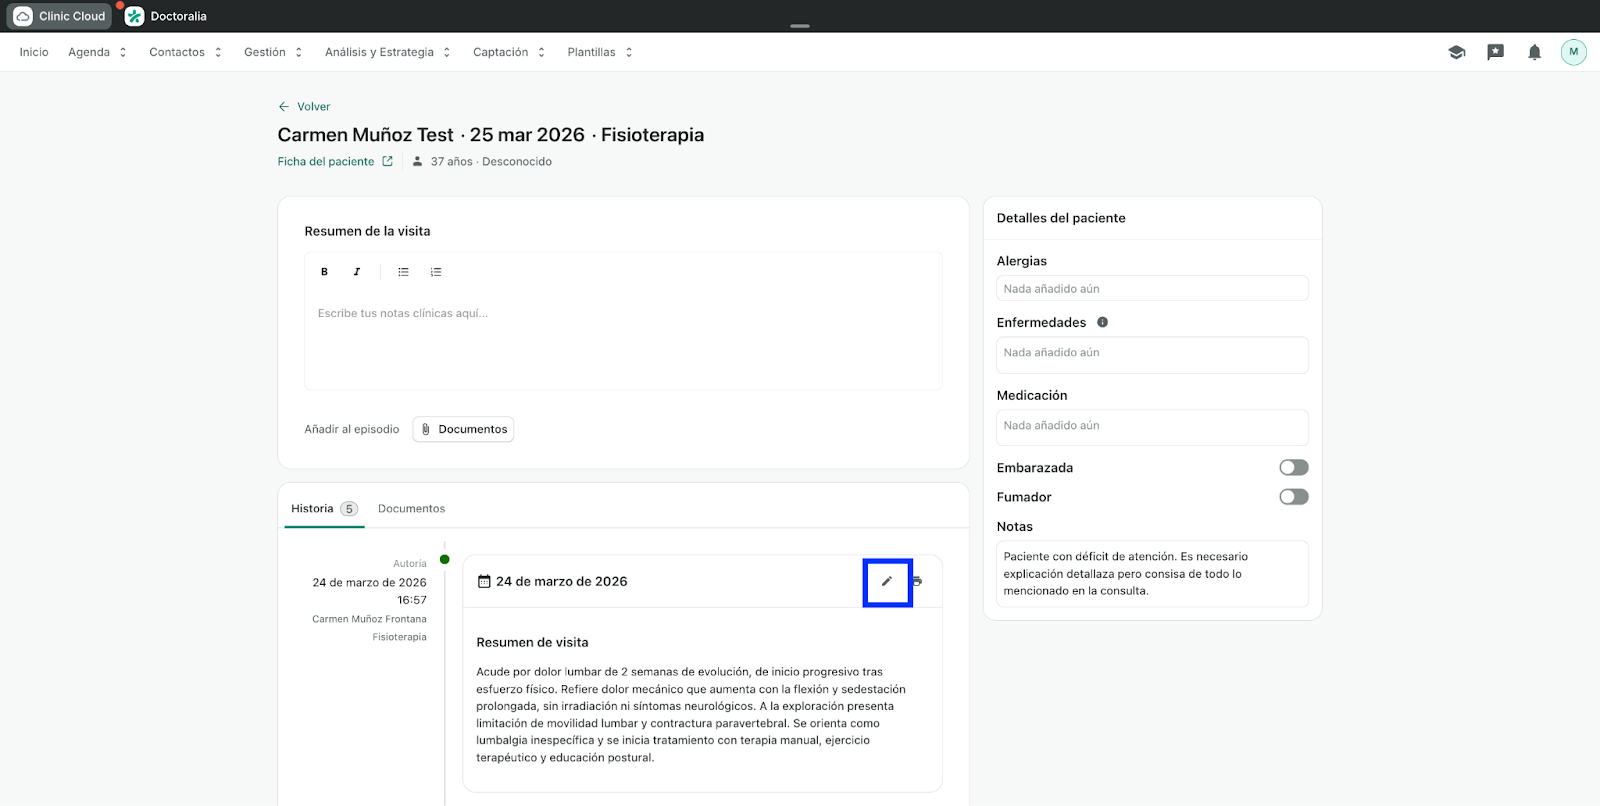Viewport: 1600px width, 806px height.
Task: Click the Clinic Cloud cloud logo icon
Action: tap(23, 16)
